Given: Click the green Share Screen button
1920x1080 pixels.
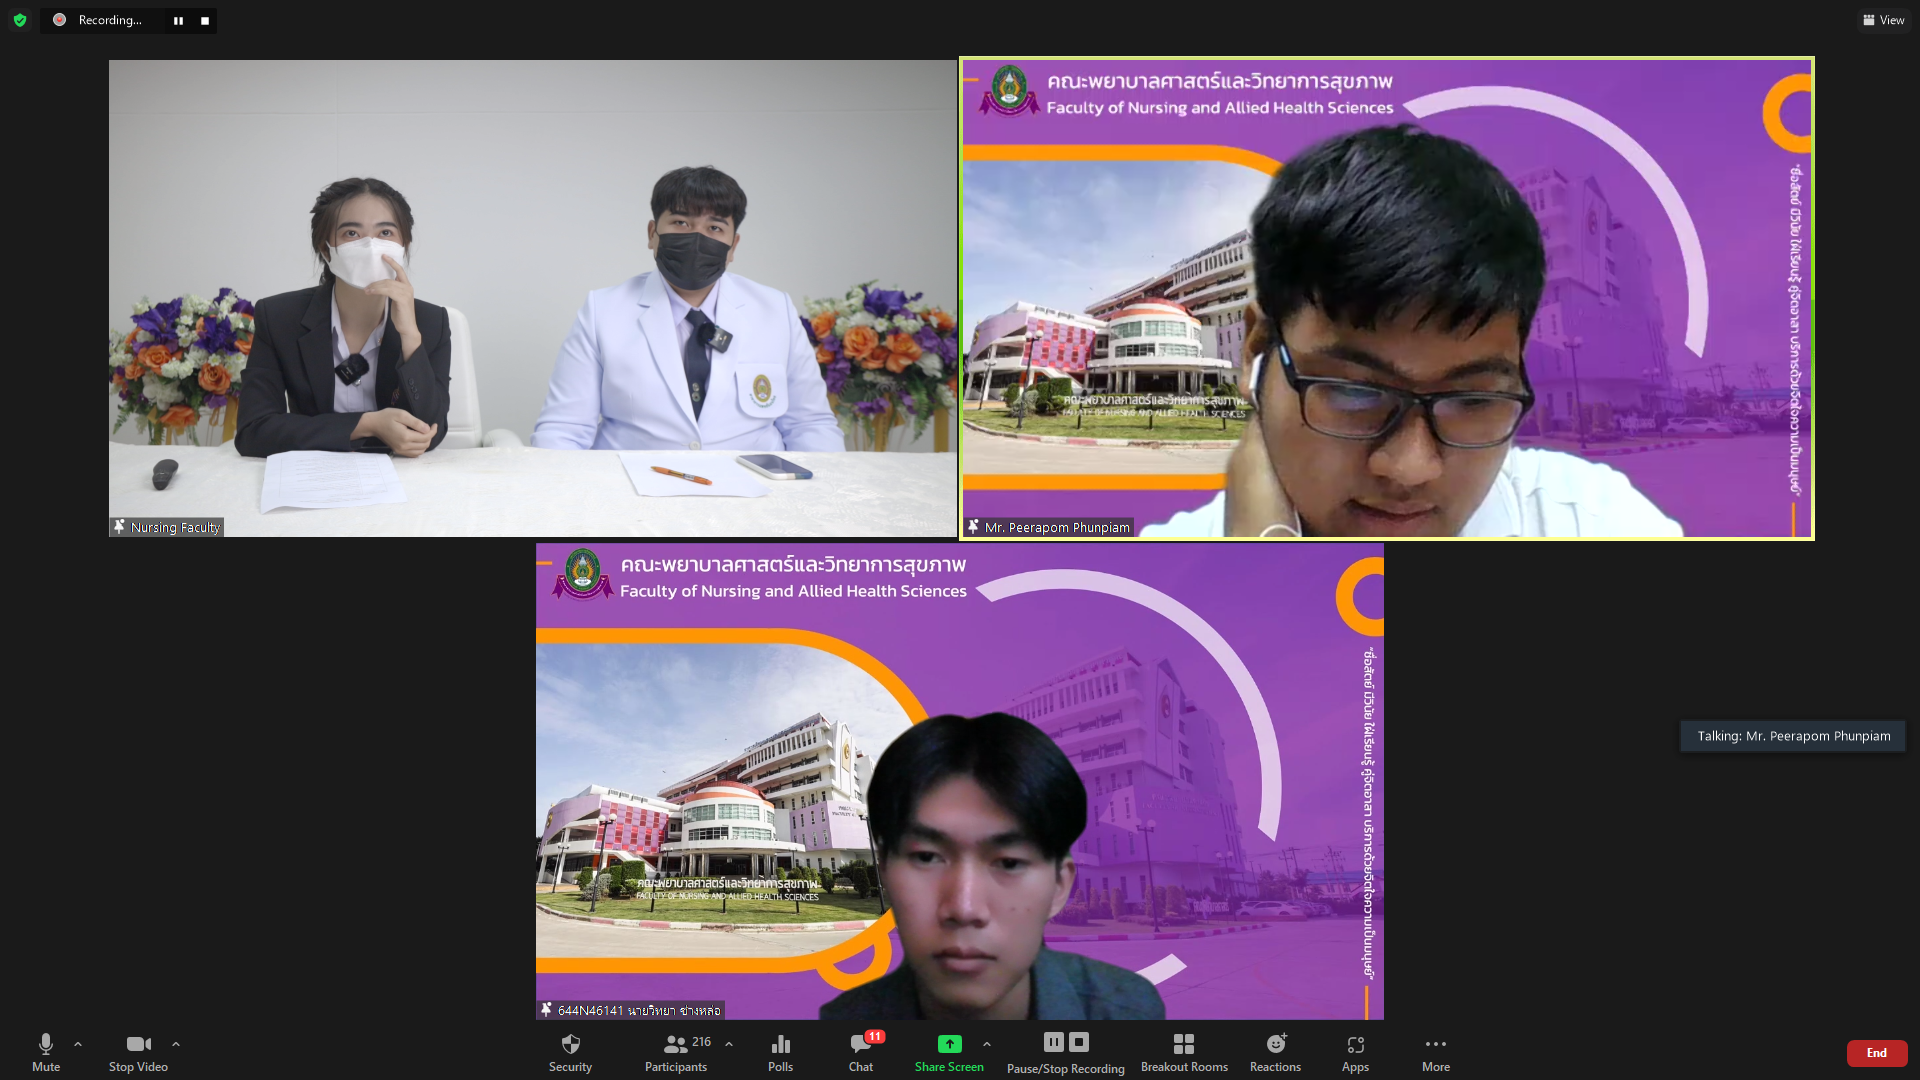Looking at the screenshot, I should pos(949,1051).
